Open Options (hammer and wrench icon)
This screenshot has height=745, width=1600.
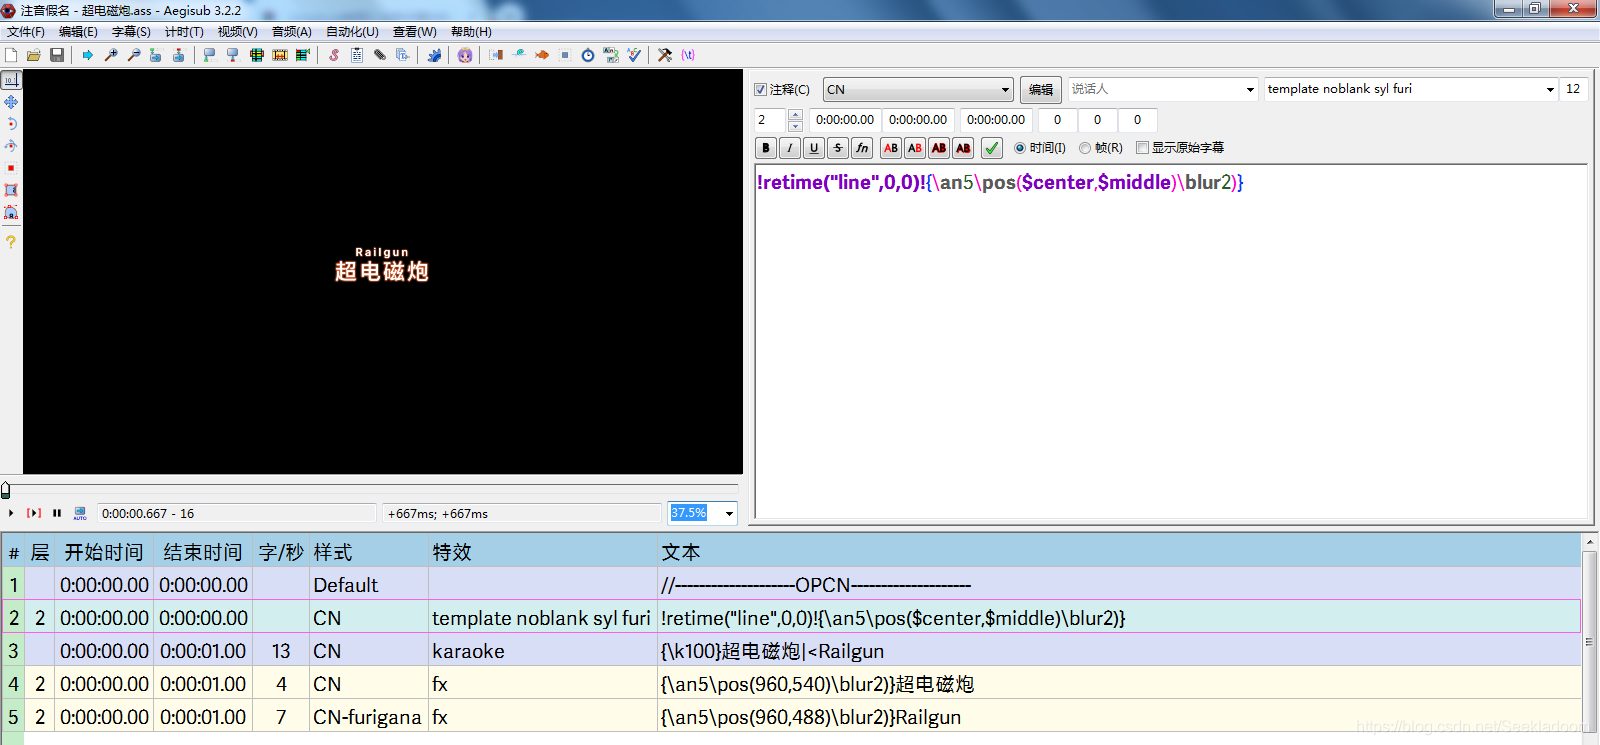(665, 55)
